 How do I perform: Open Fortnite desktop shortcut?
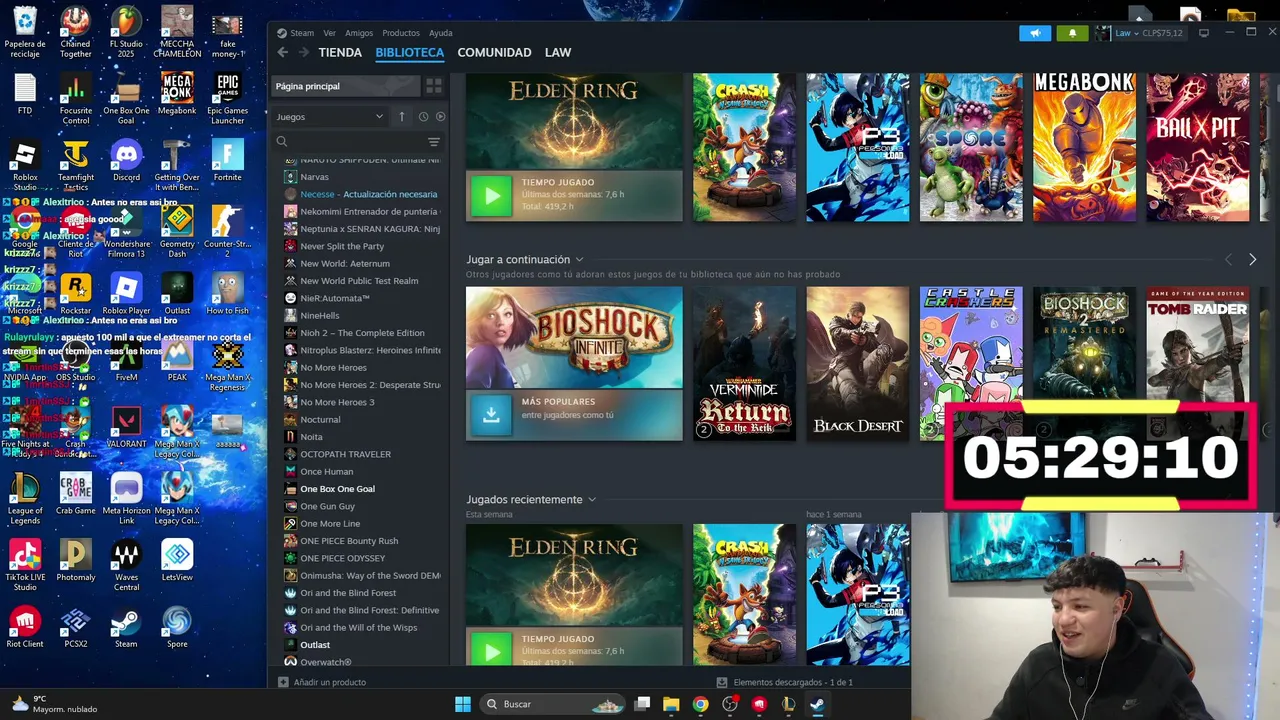[x=227, y=160]
